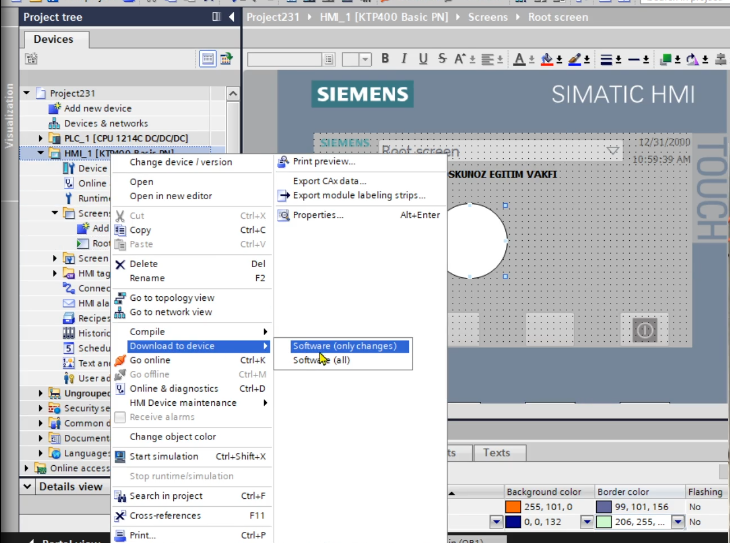Click the power button on HMI screen

(x=645, y=330)
